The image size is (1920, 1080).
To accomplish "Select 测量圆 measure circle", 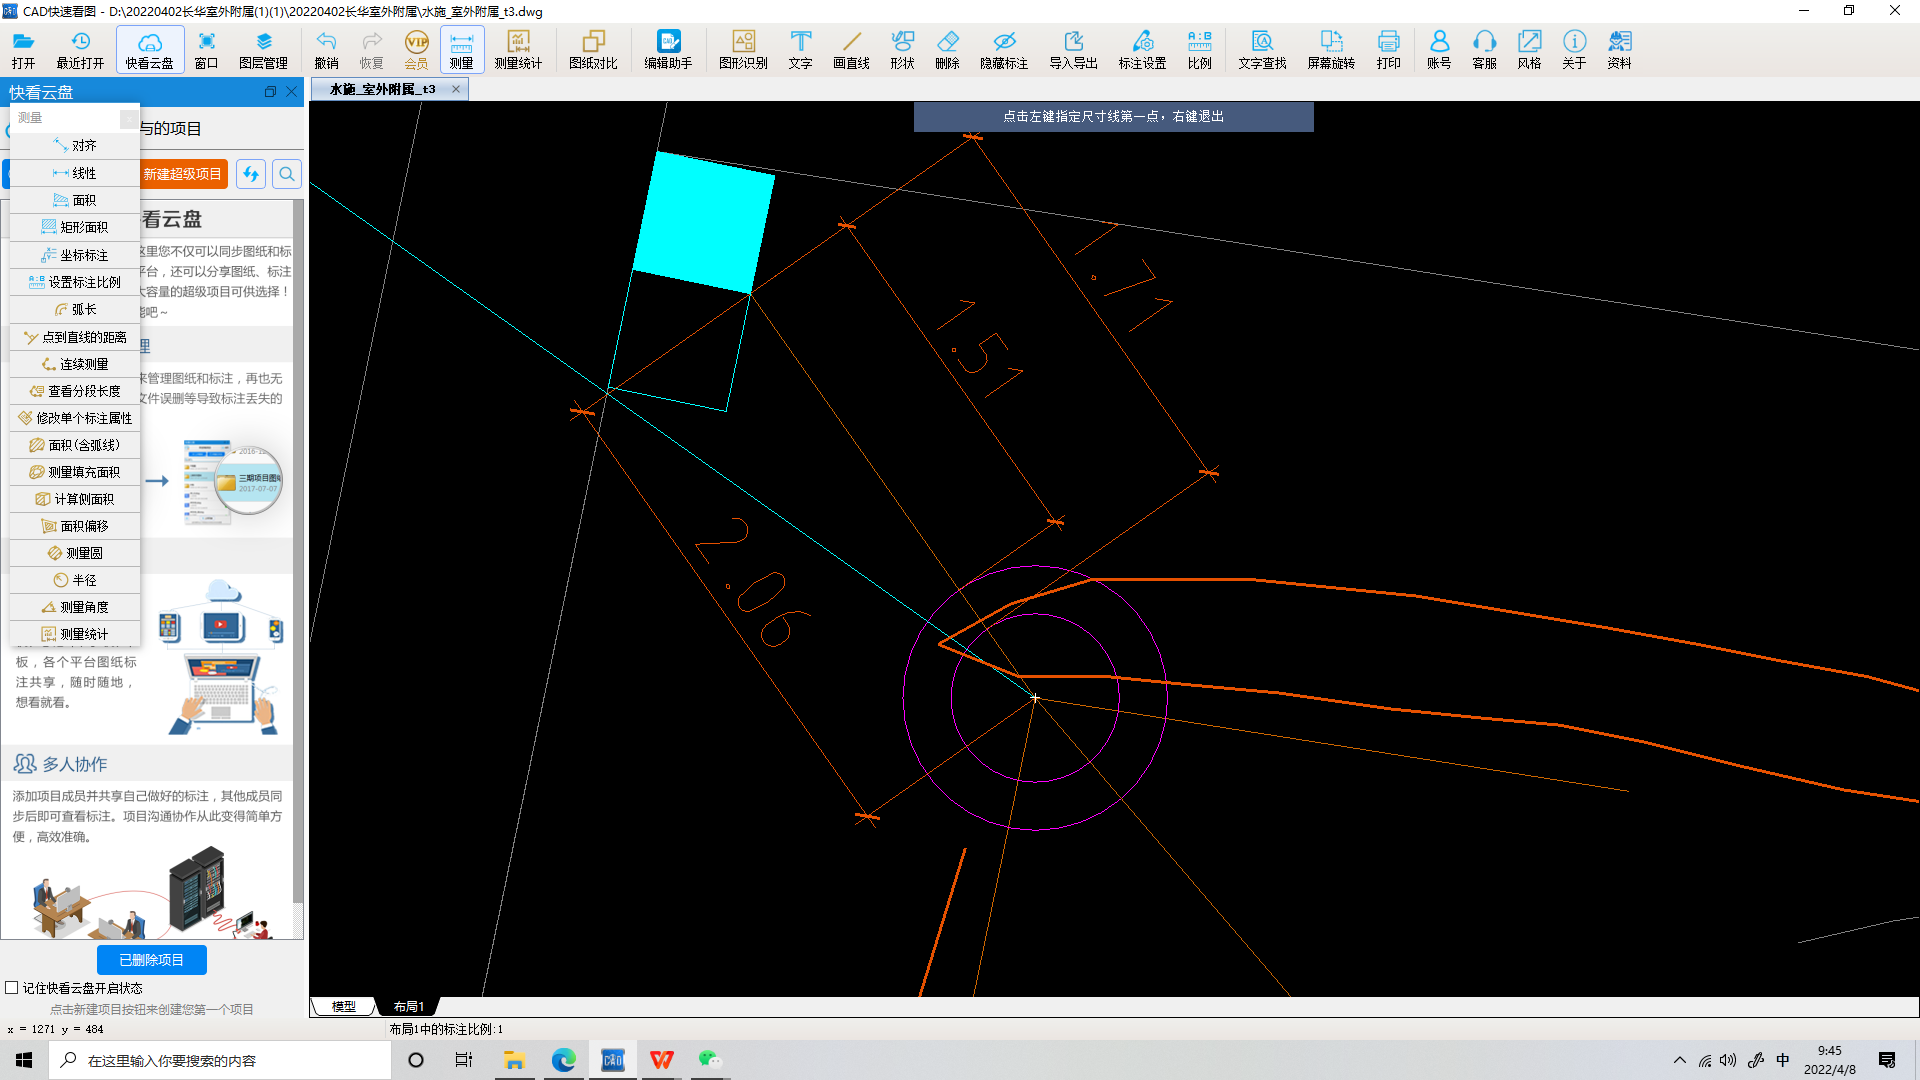I will tap(75, 553).
